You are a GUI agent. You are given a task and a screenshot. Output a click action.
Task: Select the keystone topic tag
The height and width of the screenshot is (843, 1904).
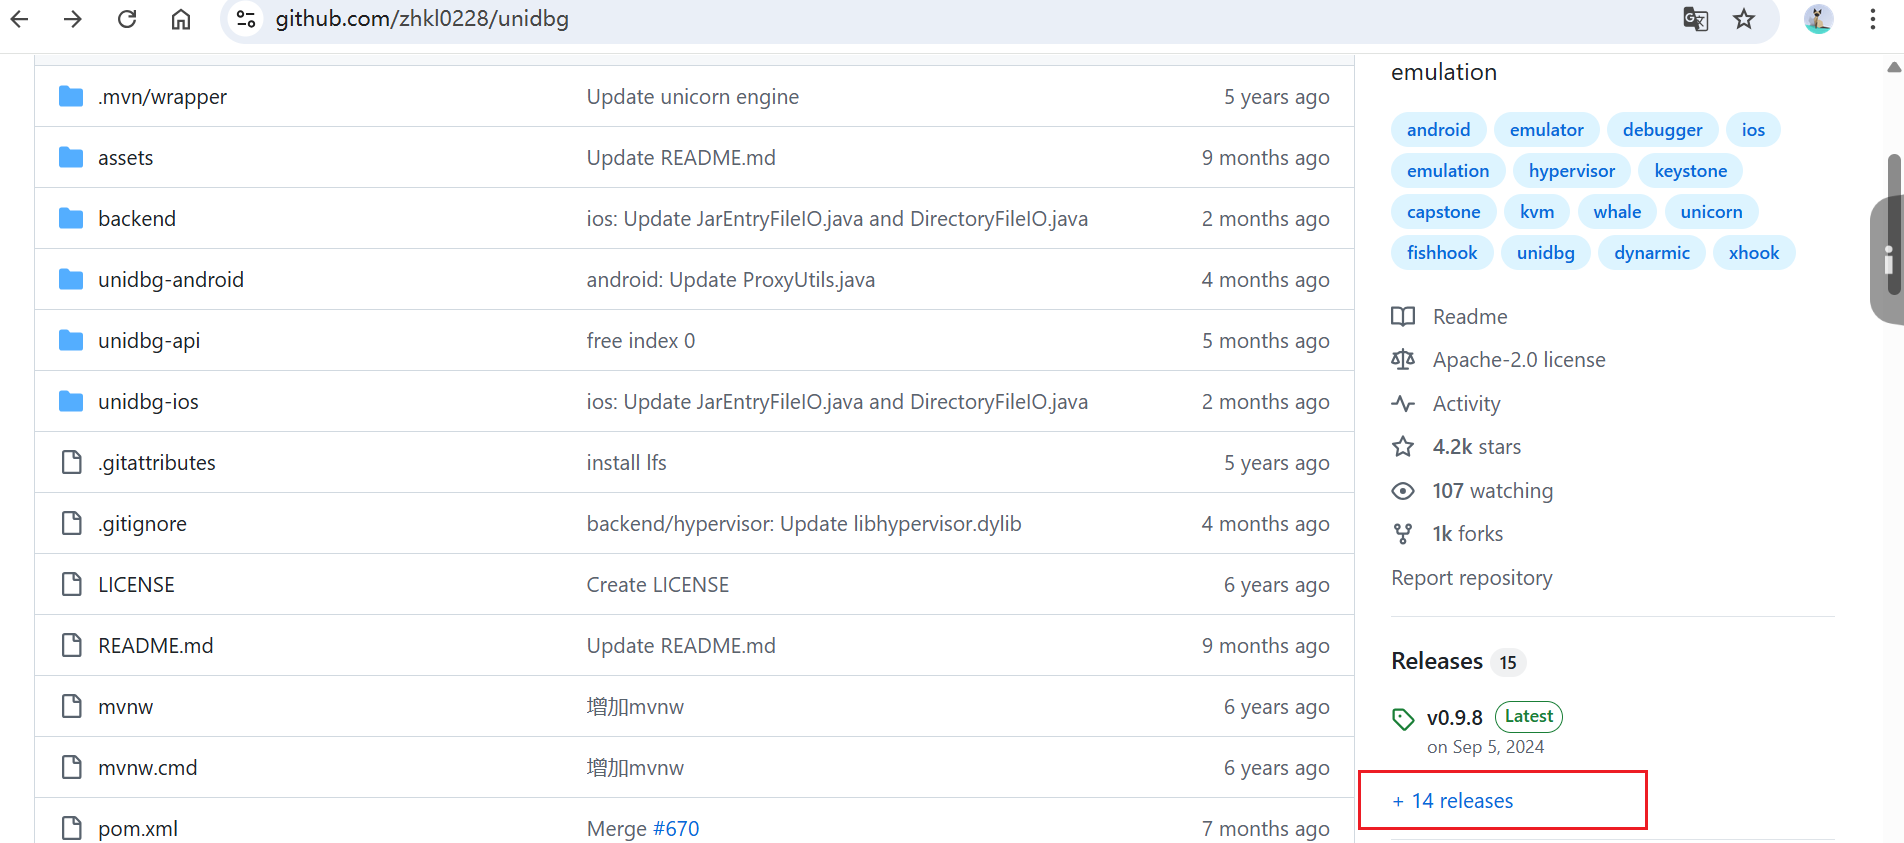tap(1690, 171)
